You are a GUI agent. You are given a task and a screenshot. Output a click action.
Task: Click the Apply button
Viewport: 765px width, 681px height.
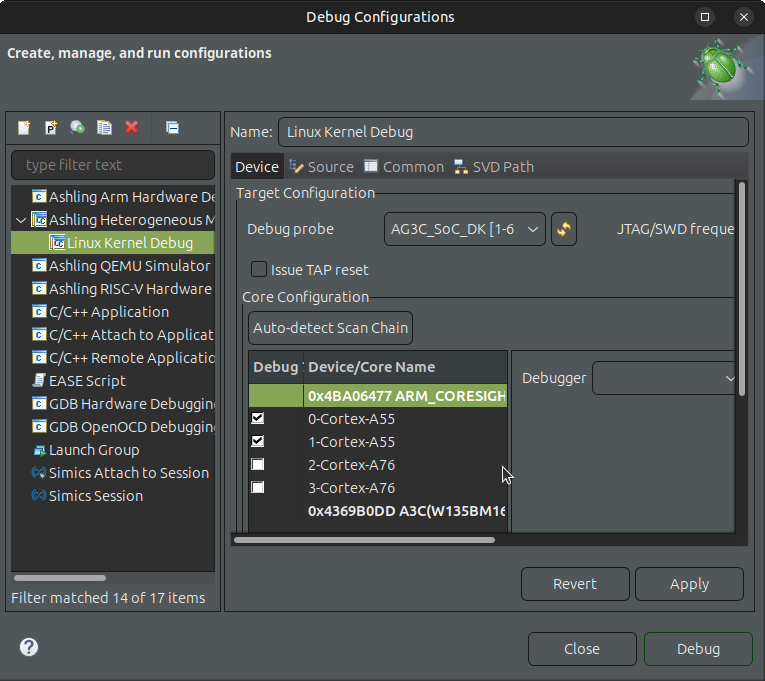(689, 584)
